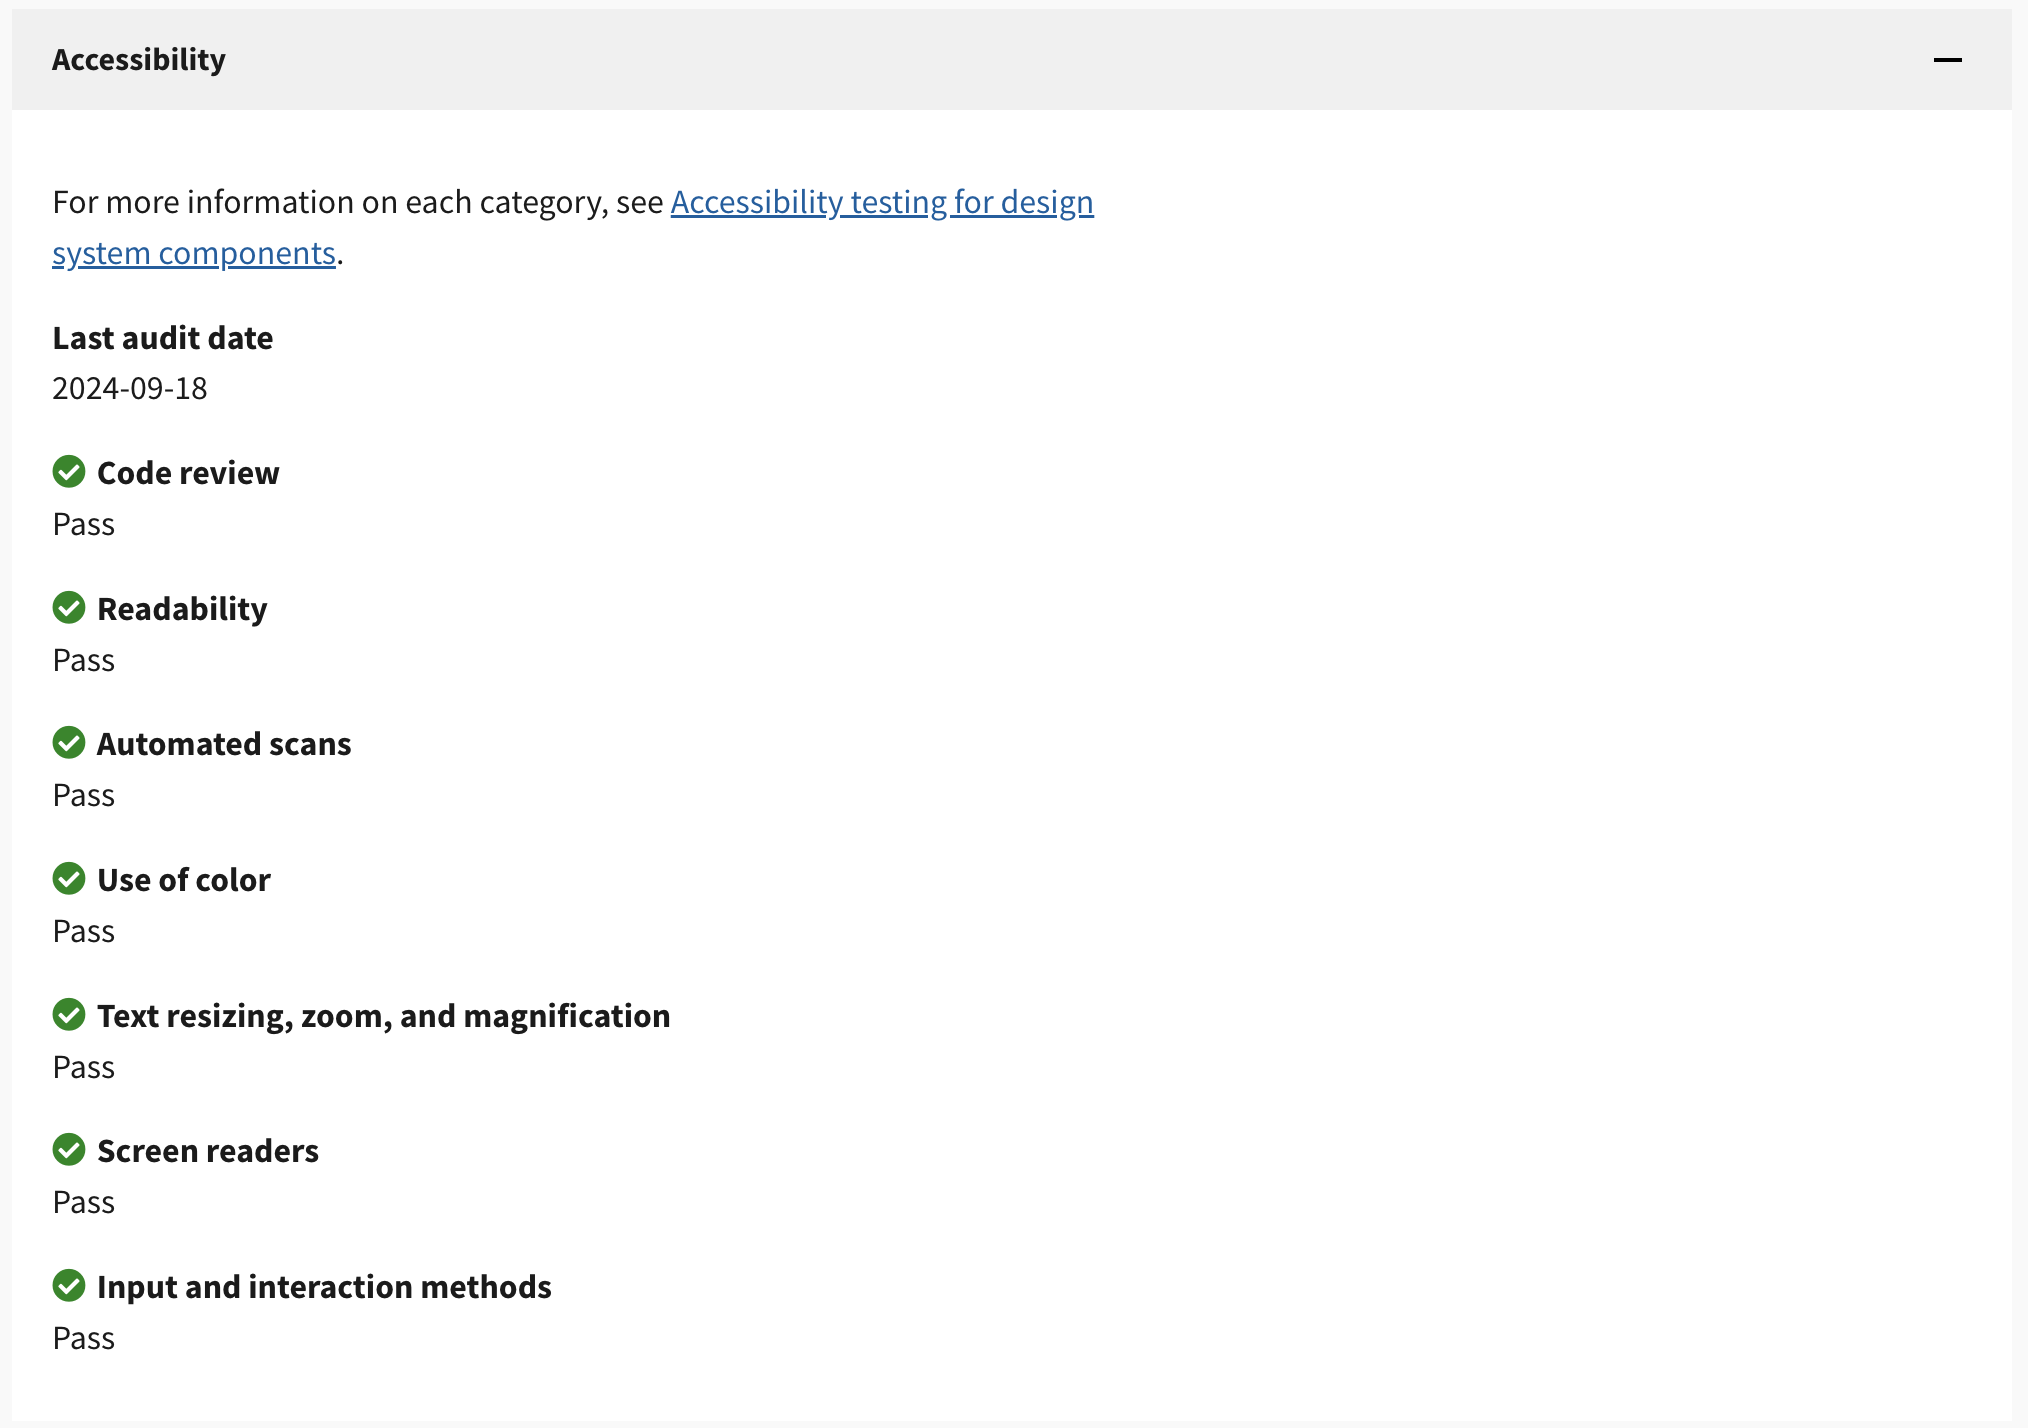Click the Pass text under Readability

pos(84,659)
